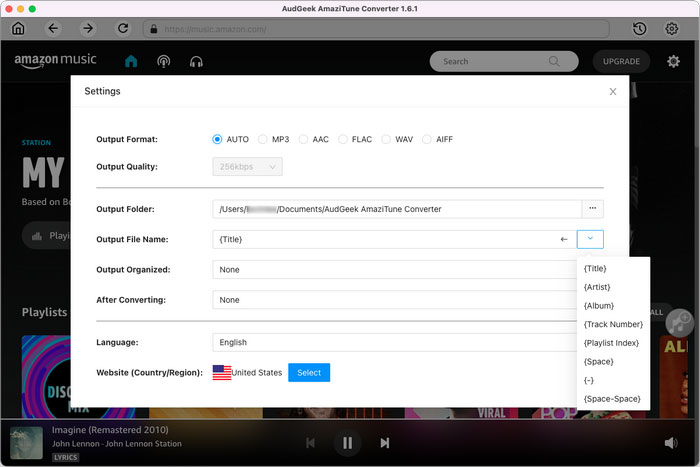Viewport: 700px width, 467px height.
Task: Click the volume speaker icon
Action: click(x=671, y=443)
